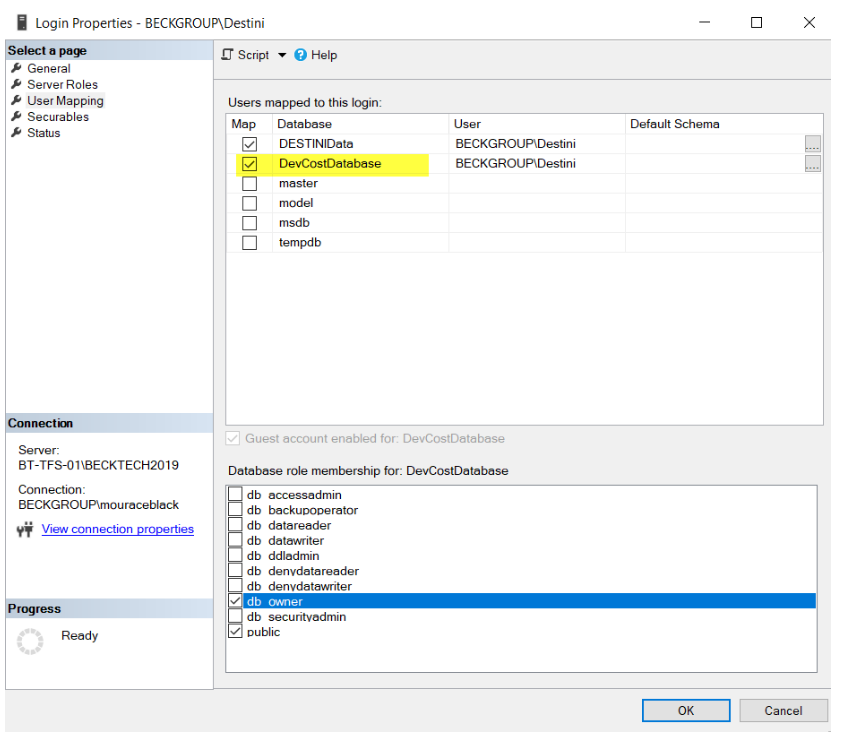Click the User Mapping page icon
The width and height of the screenshot is (847, 735).
(x=18, y=100)
